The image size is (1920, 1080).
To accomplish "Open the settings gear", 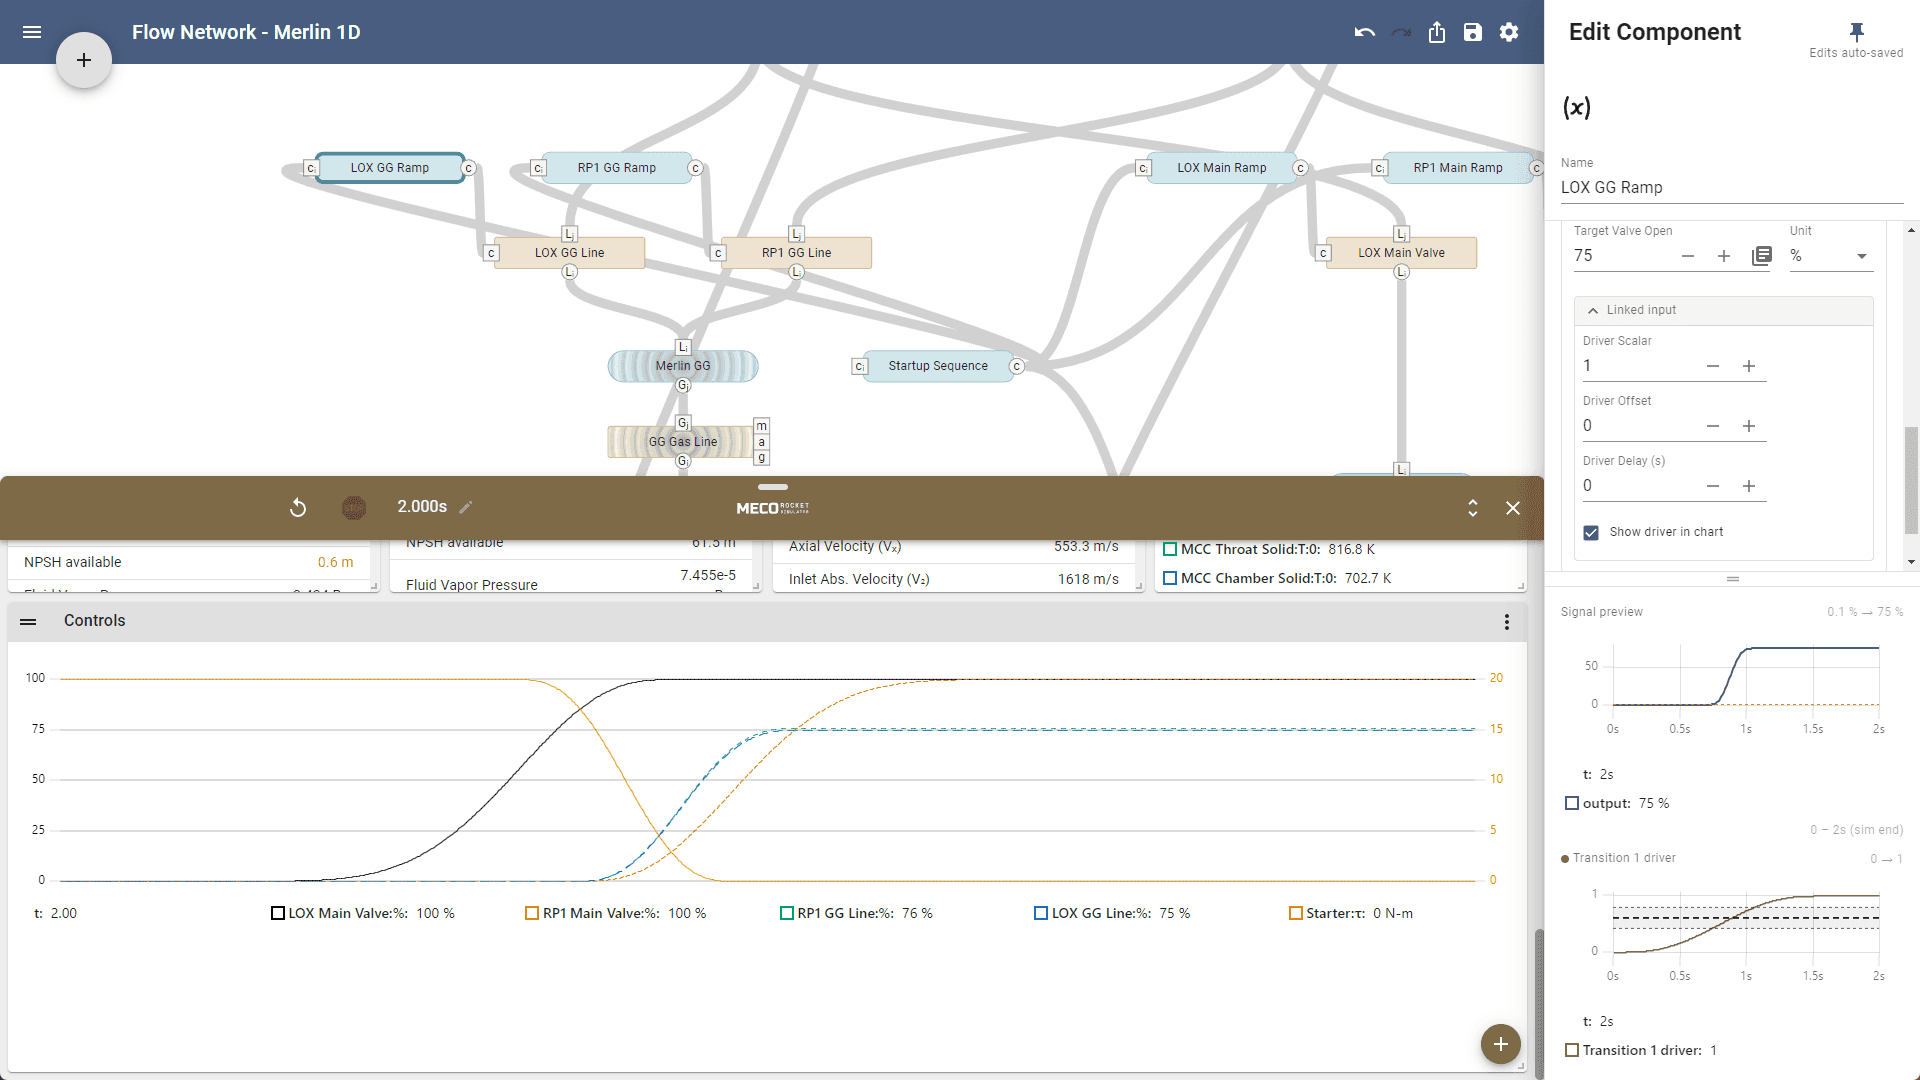I will tap(1509, 32).
